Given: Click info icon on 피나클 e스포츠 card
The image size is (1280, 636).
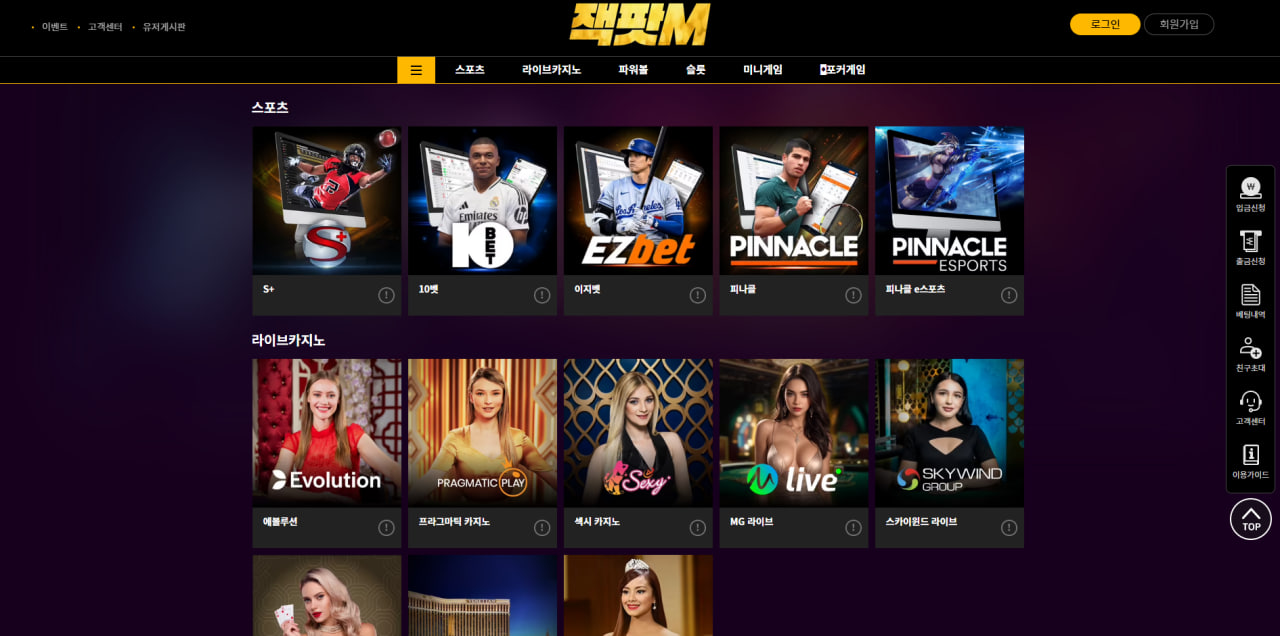Looking at the screenshot, I should 1009,295.
